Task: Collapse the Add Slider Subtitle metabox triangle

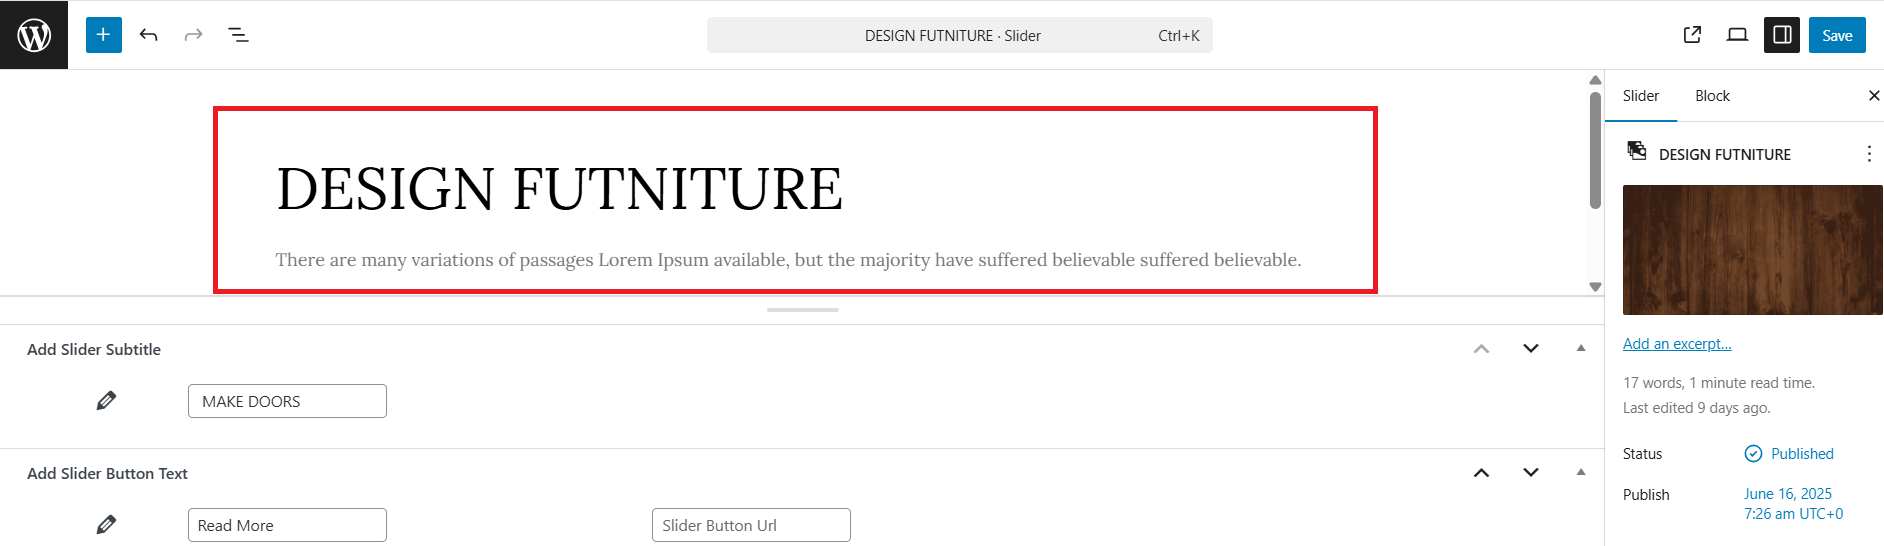Action: 1581,349
